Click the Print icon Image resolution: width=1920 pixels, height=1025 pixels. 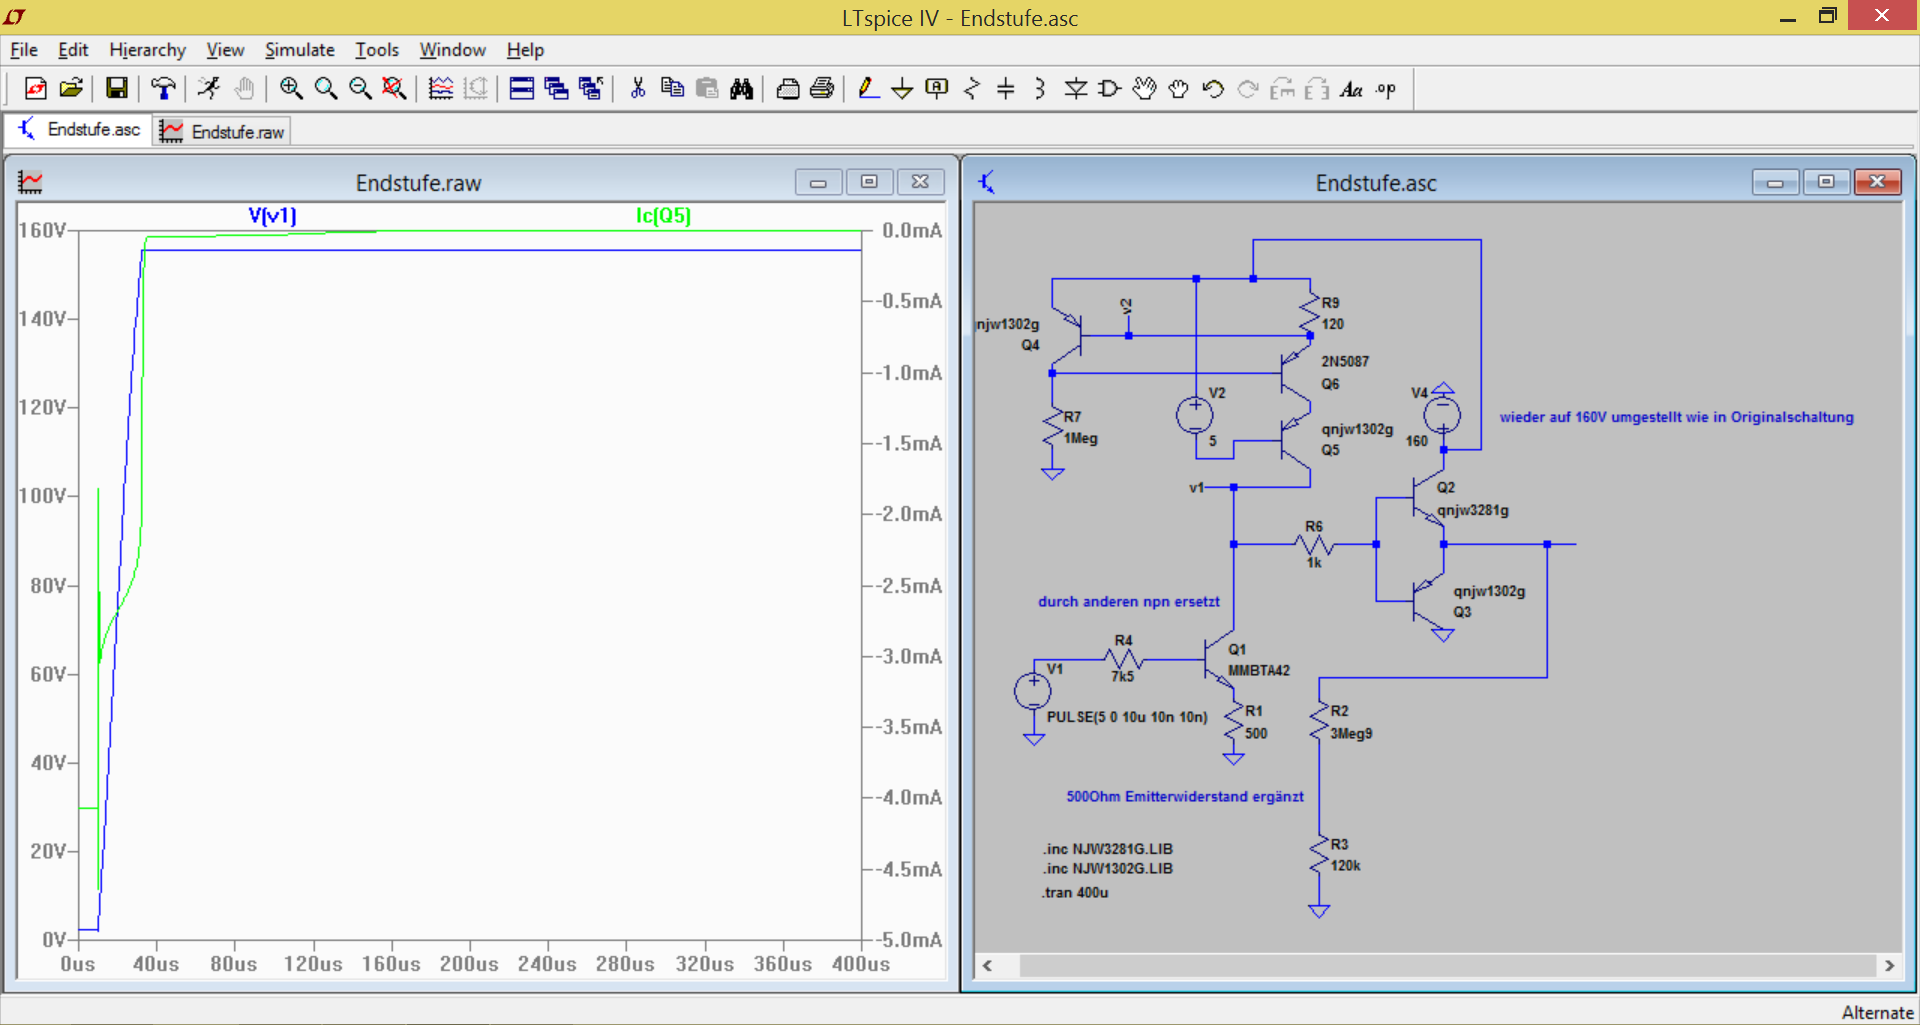pos(822,89)
